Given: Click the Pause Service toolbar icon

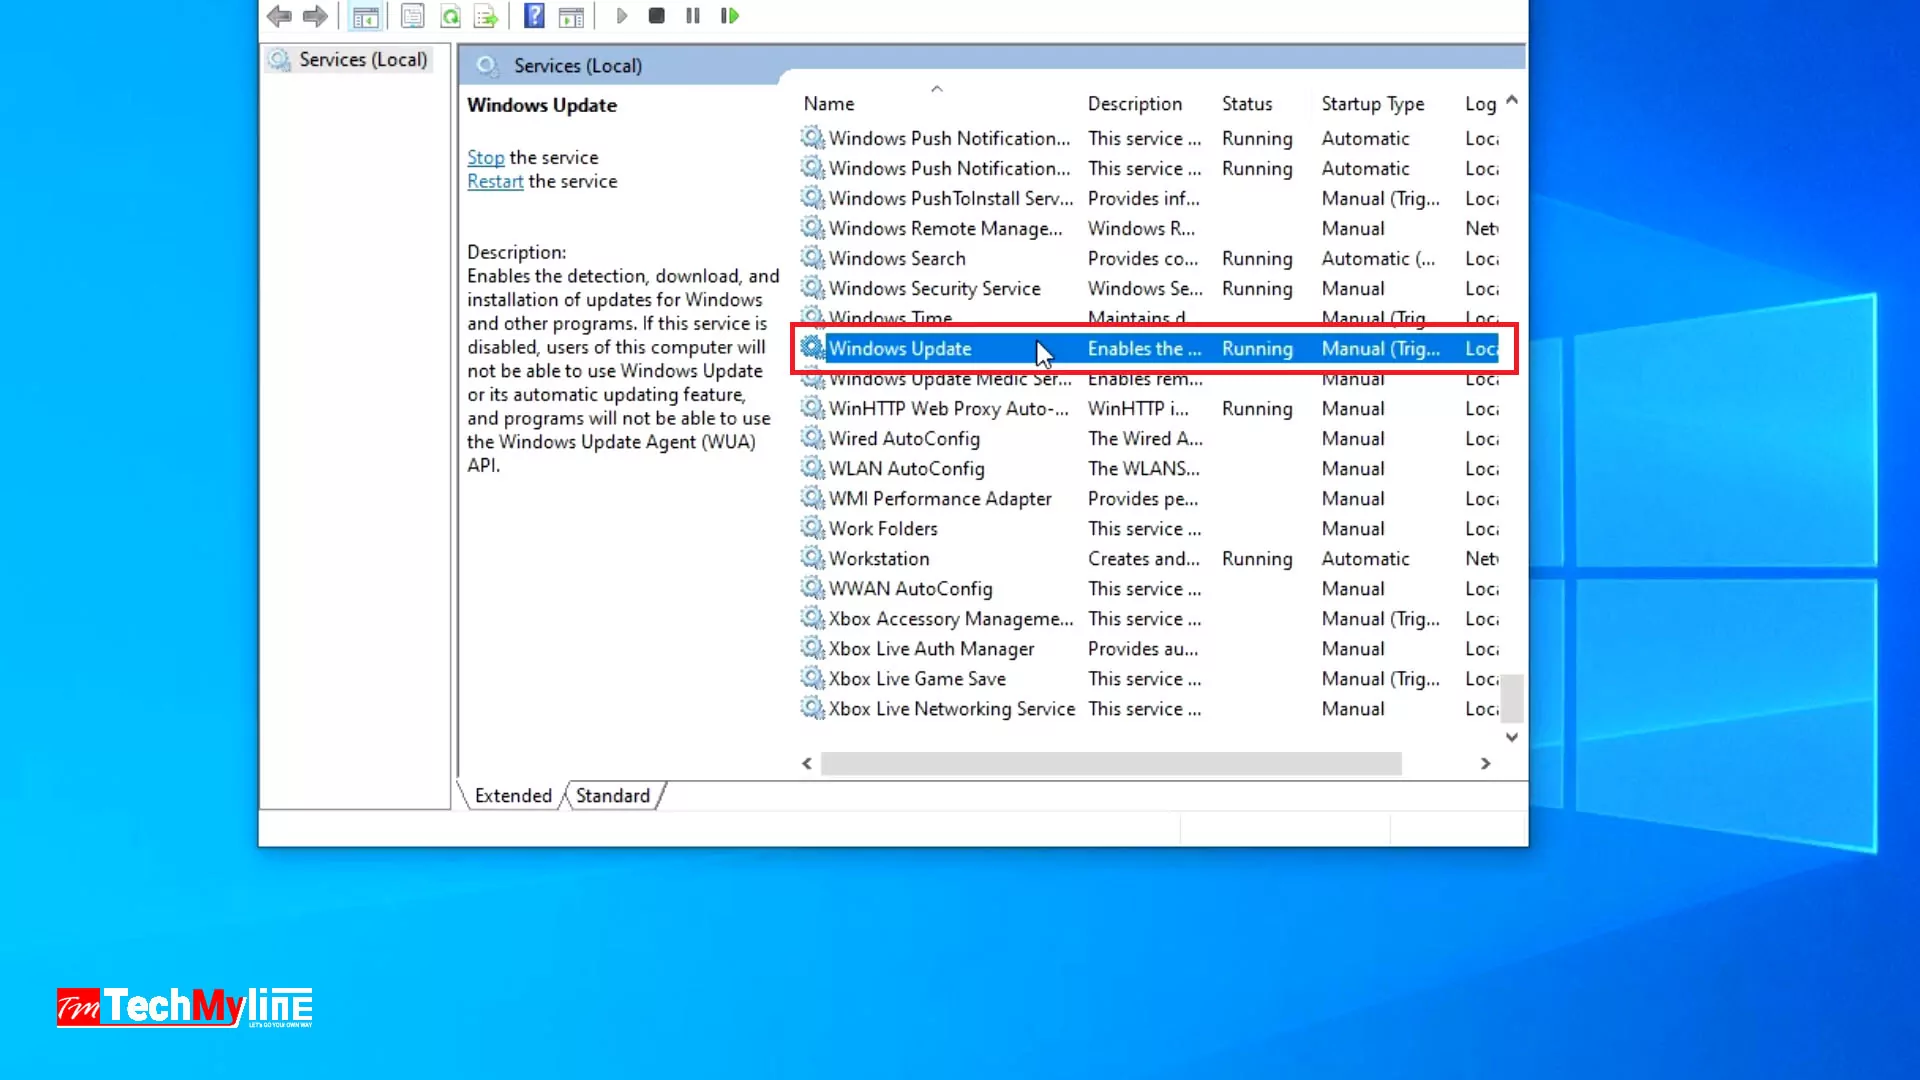Looking at the screenshot, I should click(692, 16).
